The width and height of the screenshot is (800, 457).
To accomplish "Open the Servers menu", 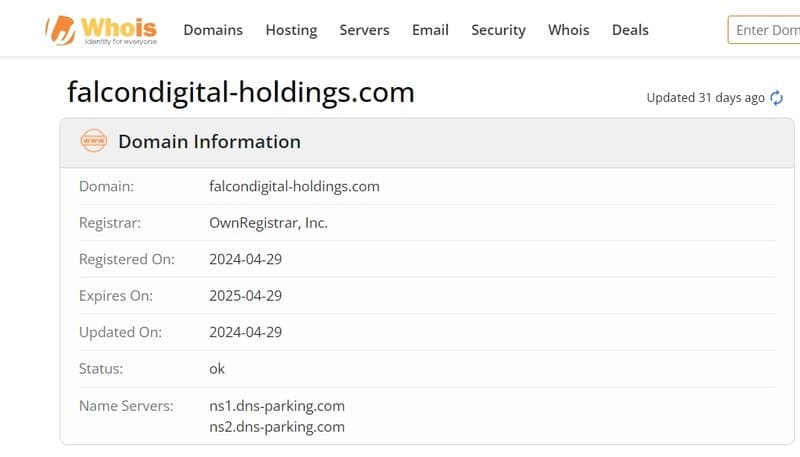I will [x=364, y=30].
